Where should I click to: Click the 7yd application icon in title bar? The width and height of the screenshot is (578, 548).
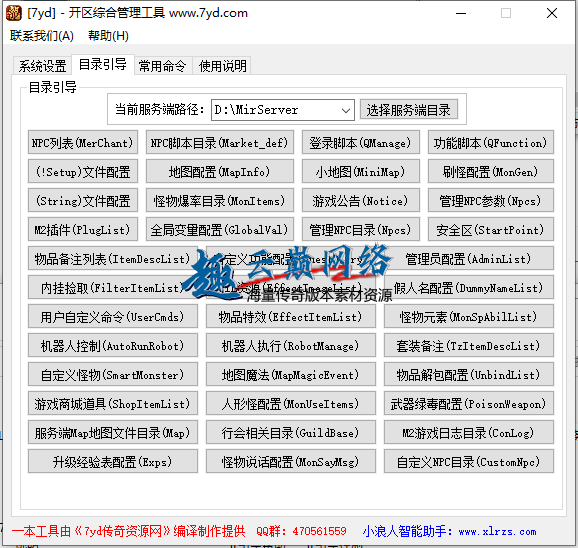pyautogui.click(x=14, y=13)
